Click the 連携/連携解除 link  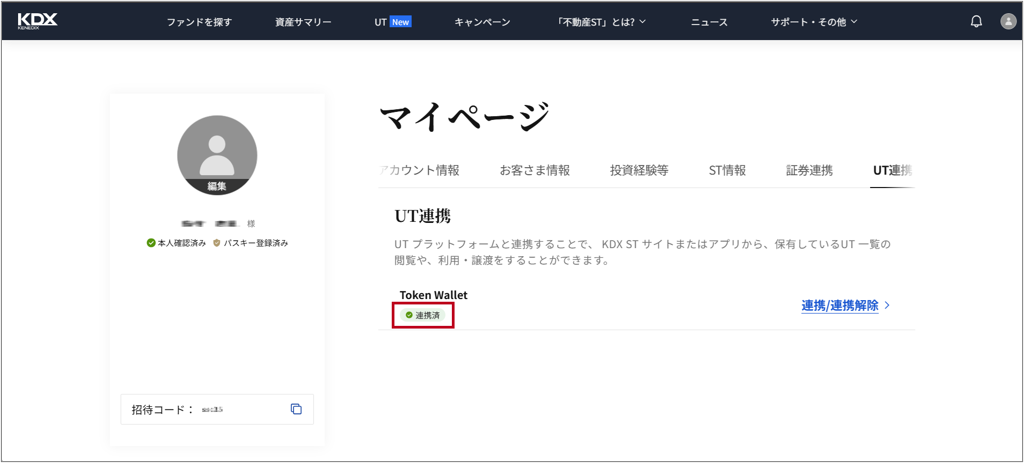[x=840, y=306]
